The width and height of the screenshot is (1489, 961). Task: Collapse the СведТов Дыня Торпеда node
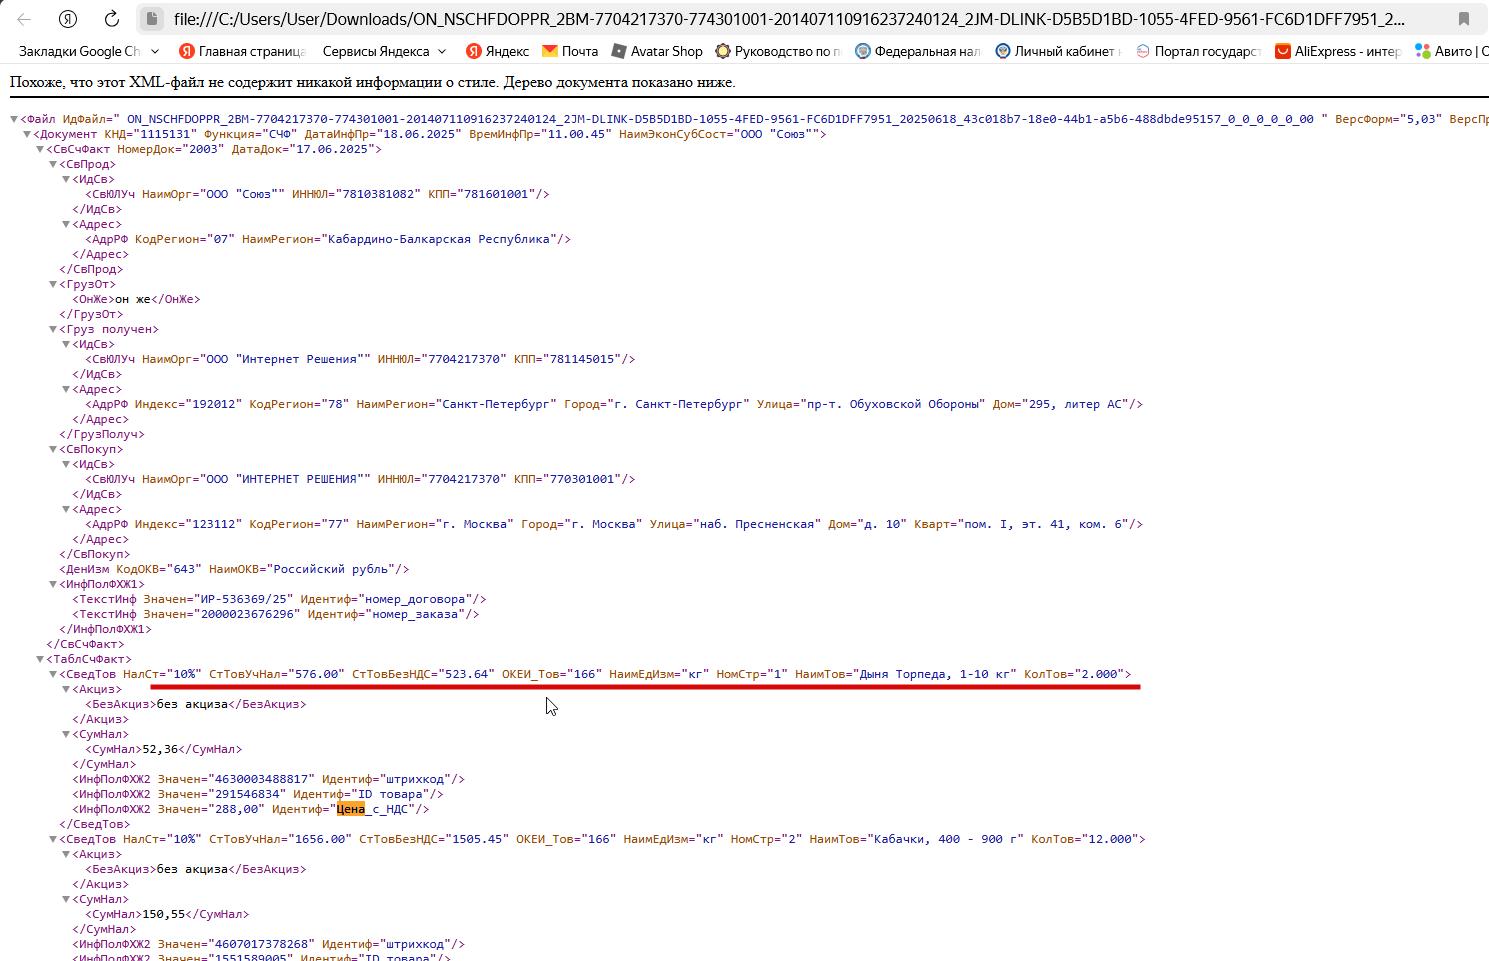53,674
